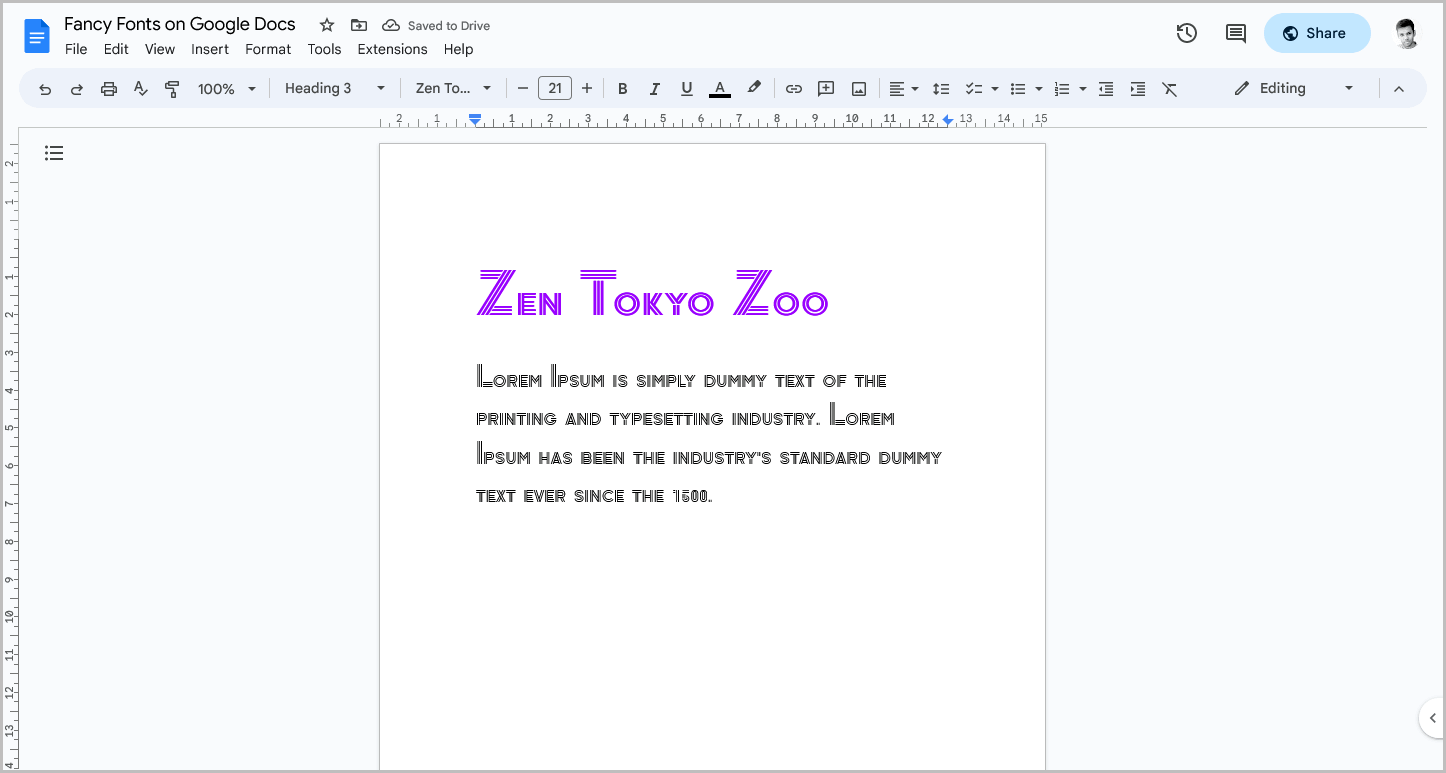Open the Extensions menu

[392, 49]
